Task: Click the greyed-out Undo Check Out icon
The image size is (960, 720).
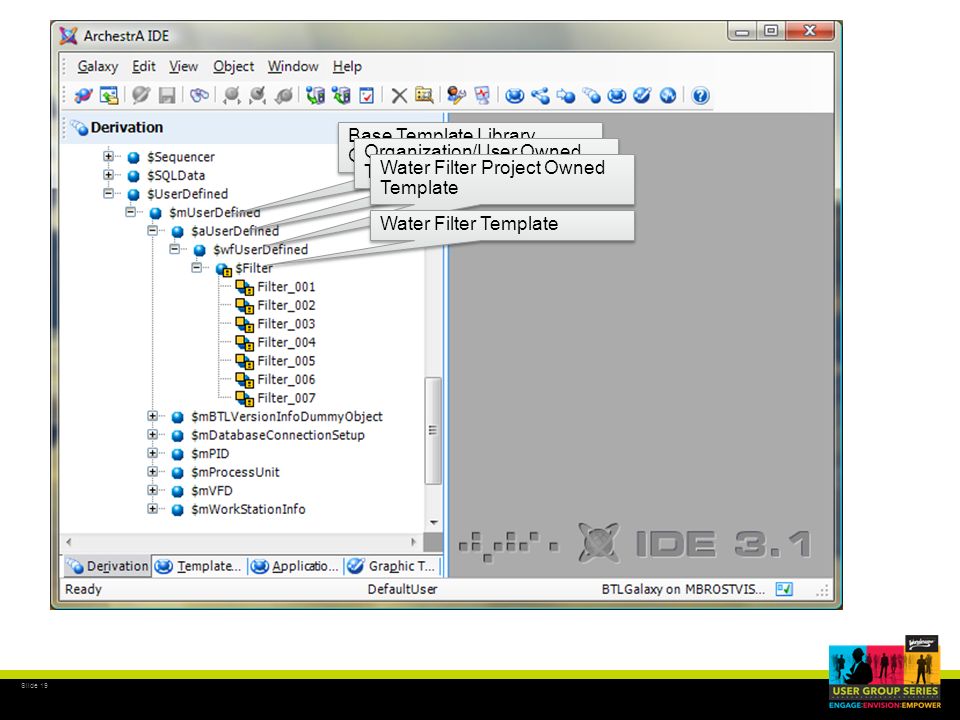Action: pyautogui.click(x=283, y=96)
